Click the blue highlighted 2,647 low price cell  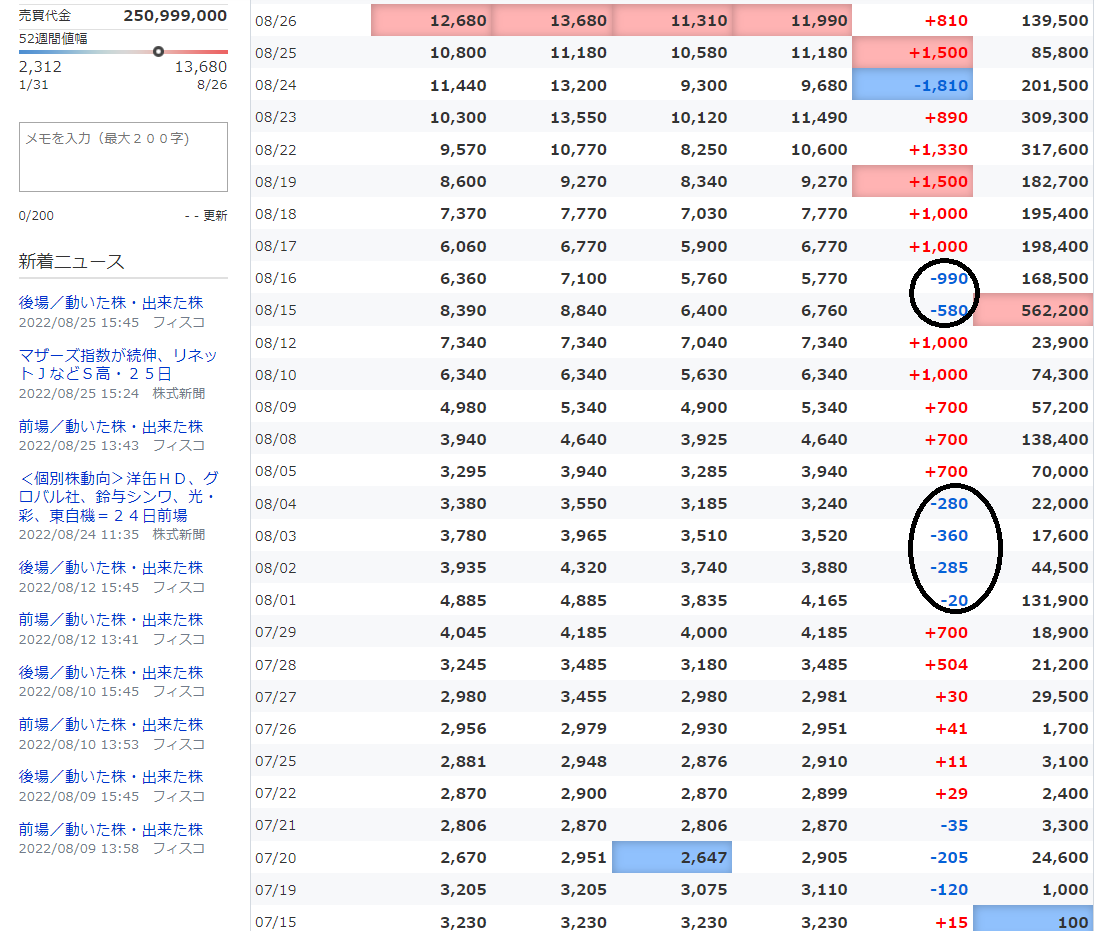672,857
